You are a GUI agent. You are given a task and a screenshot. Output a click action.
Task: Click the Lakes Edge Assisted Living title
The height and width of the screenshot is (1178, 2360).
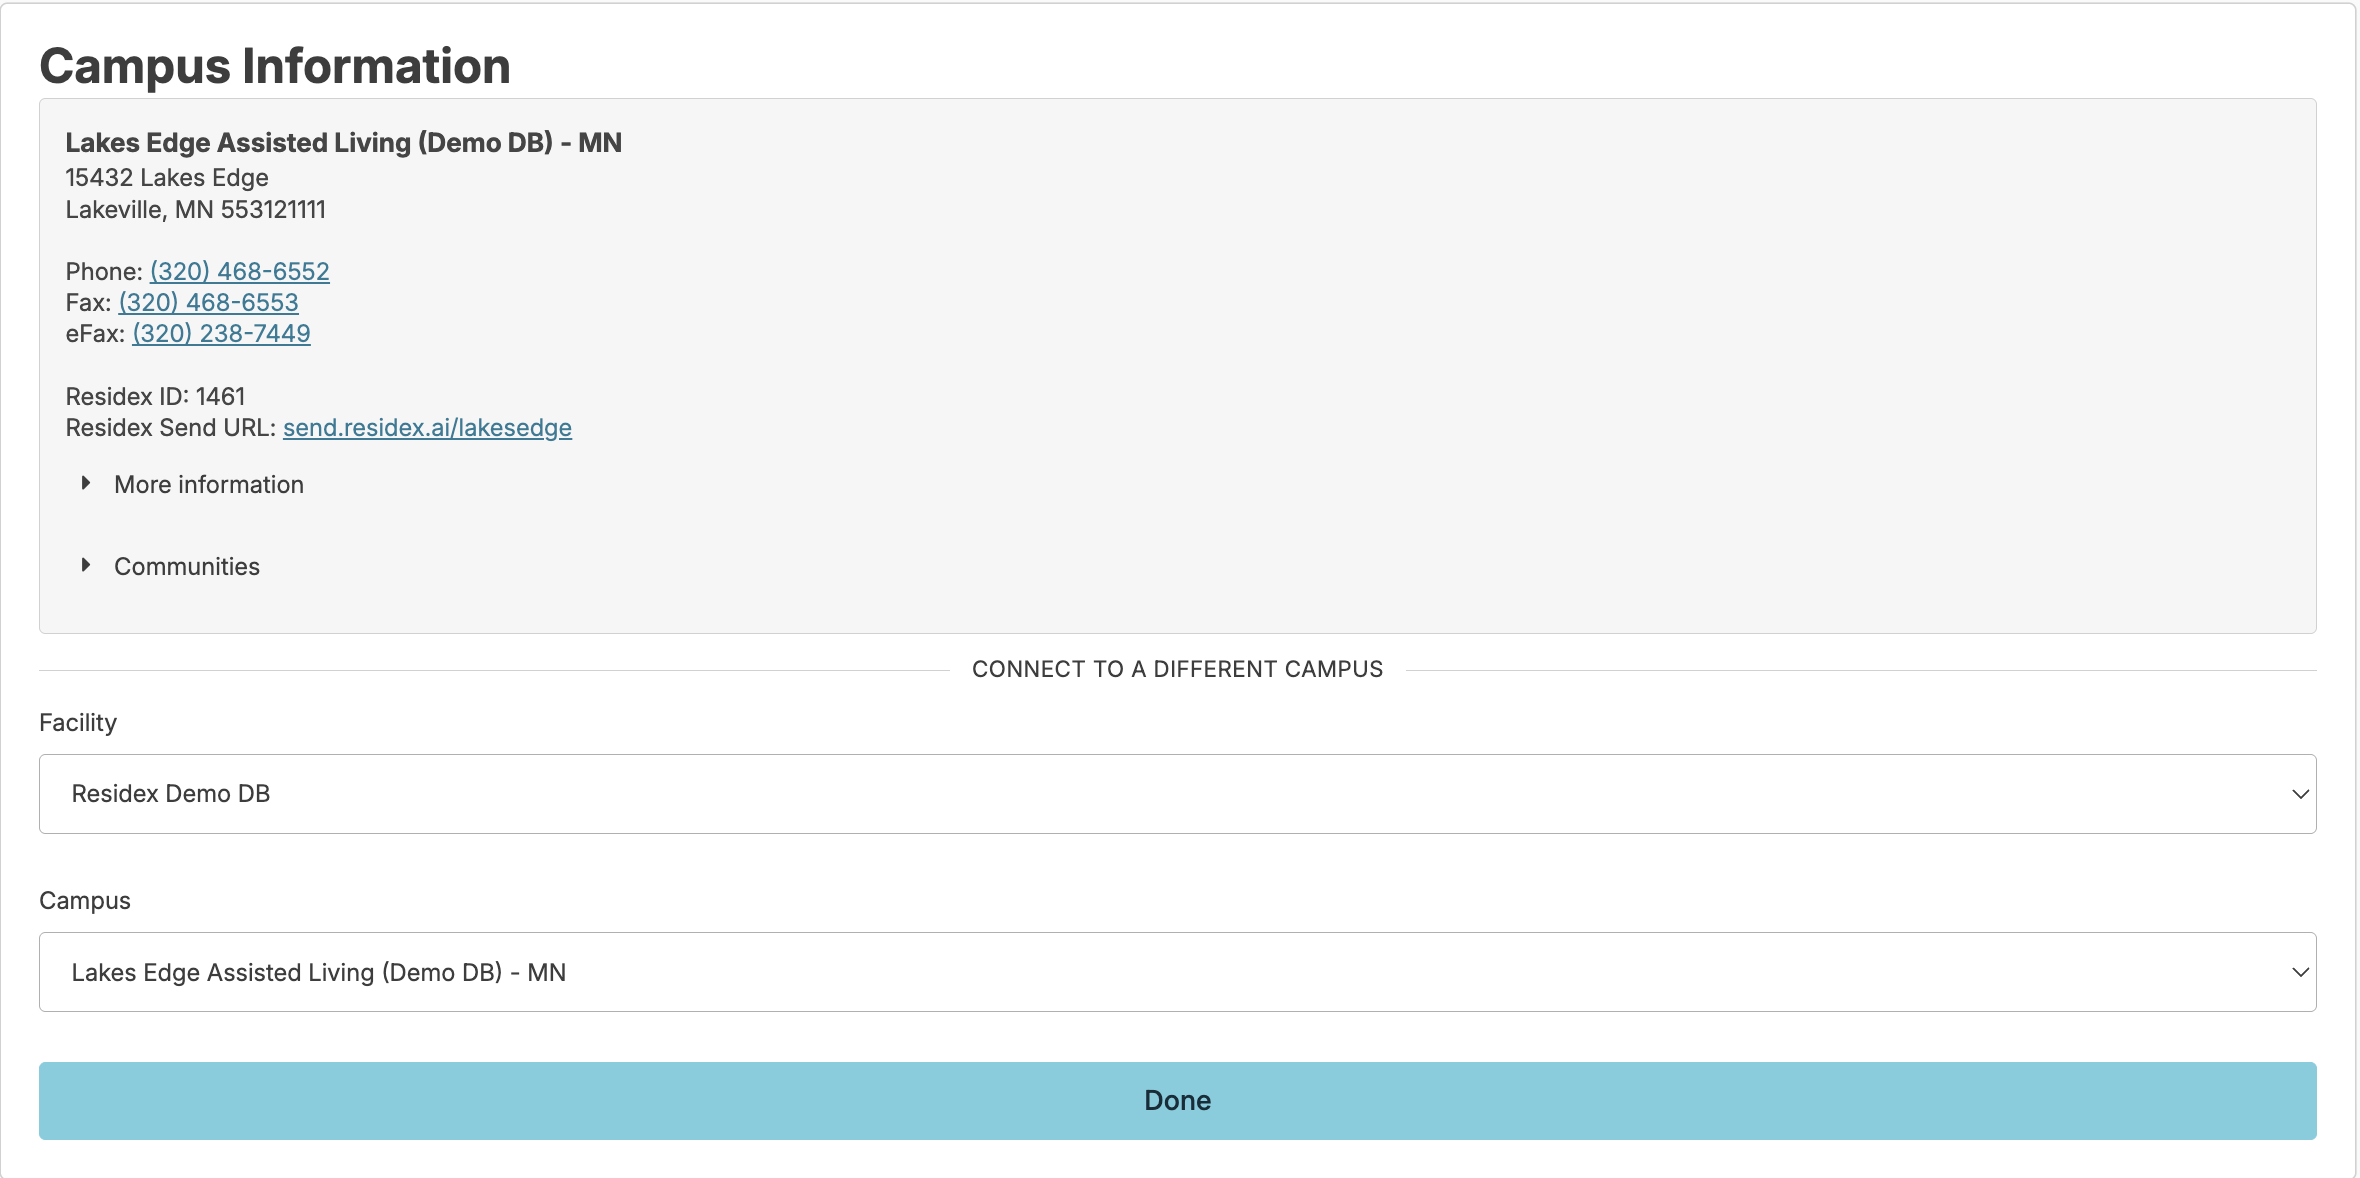343,143
